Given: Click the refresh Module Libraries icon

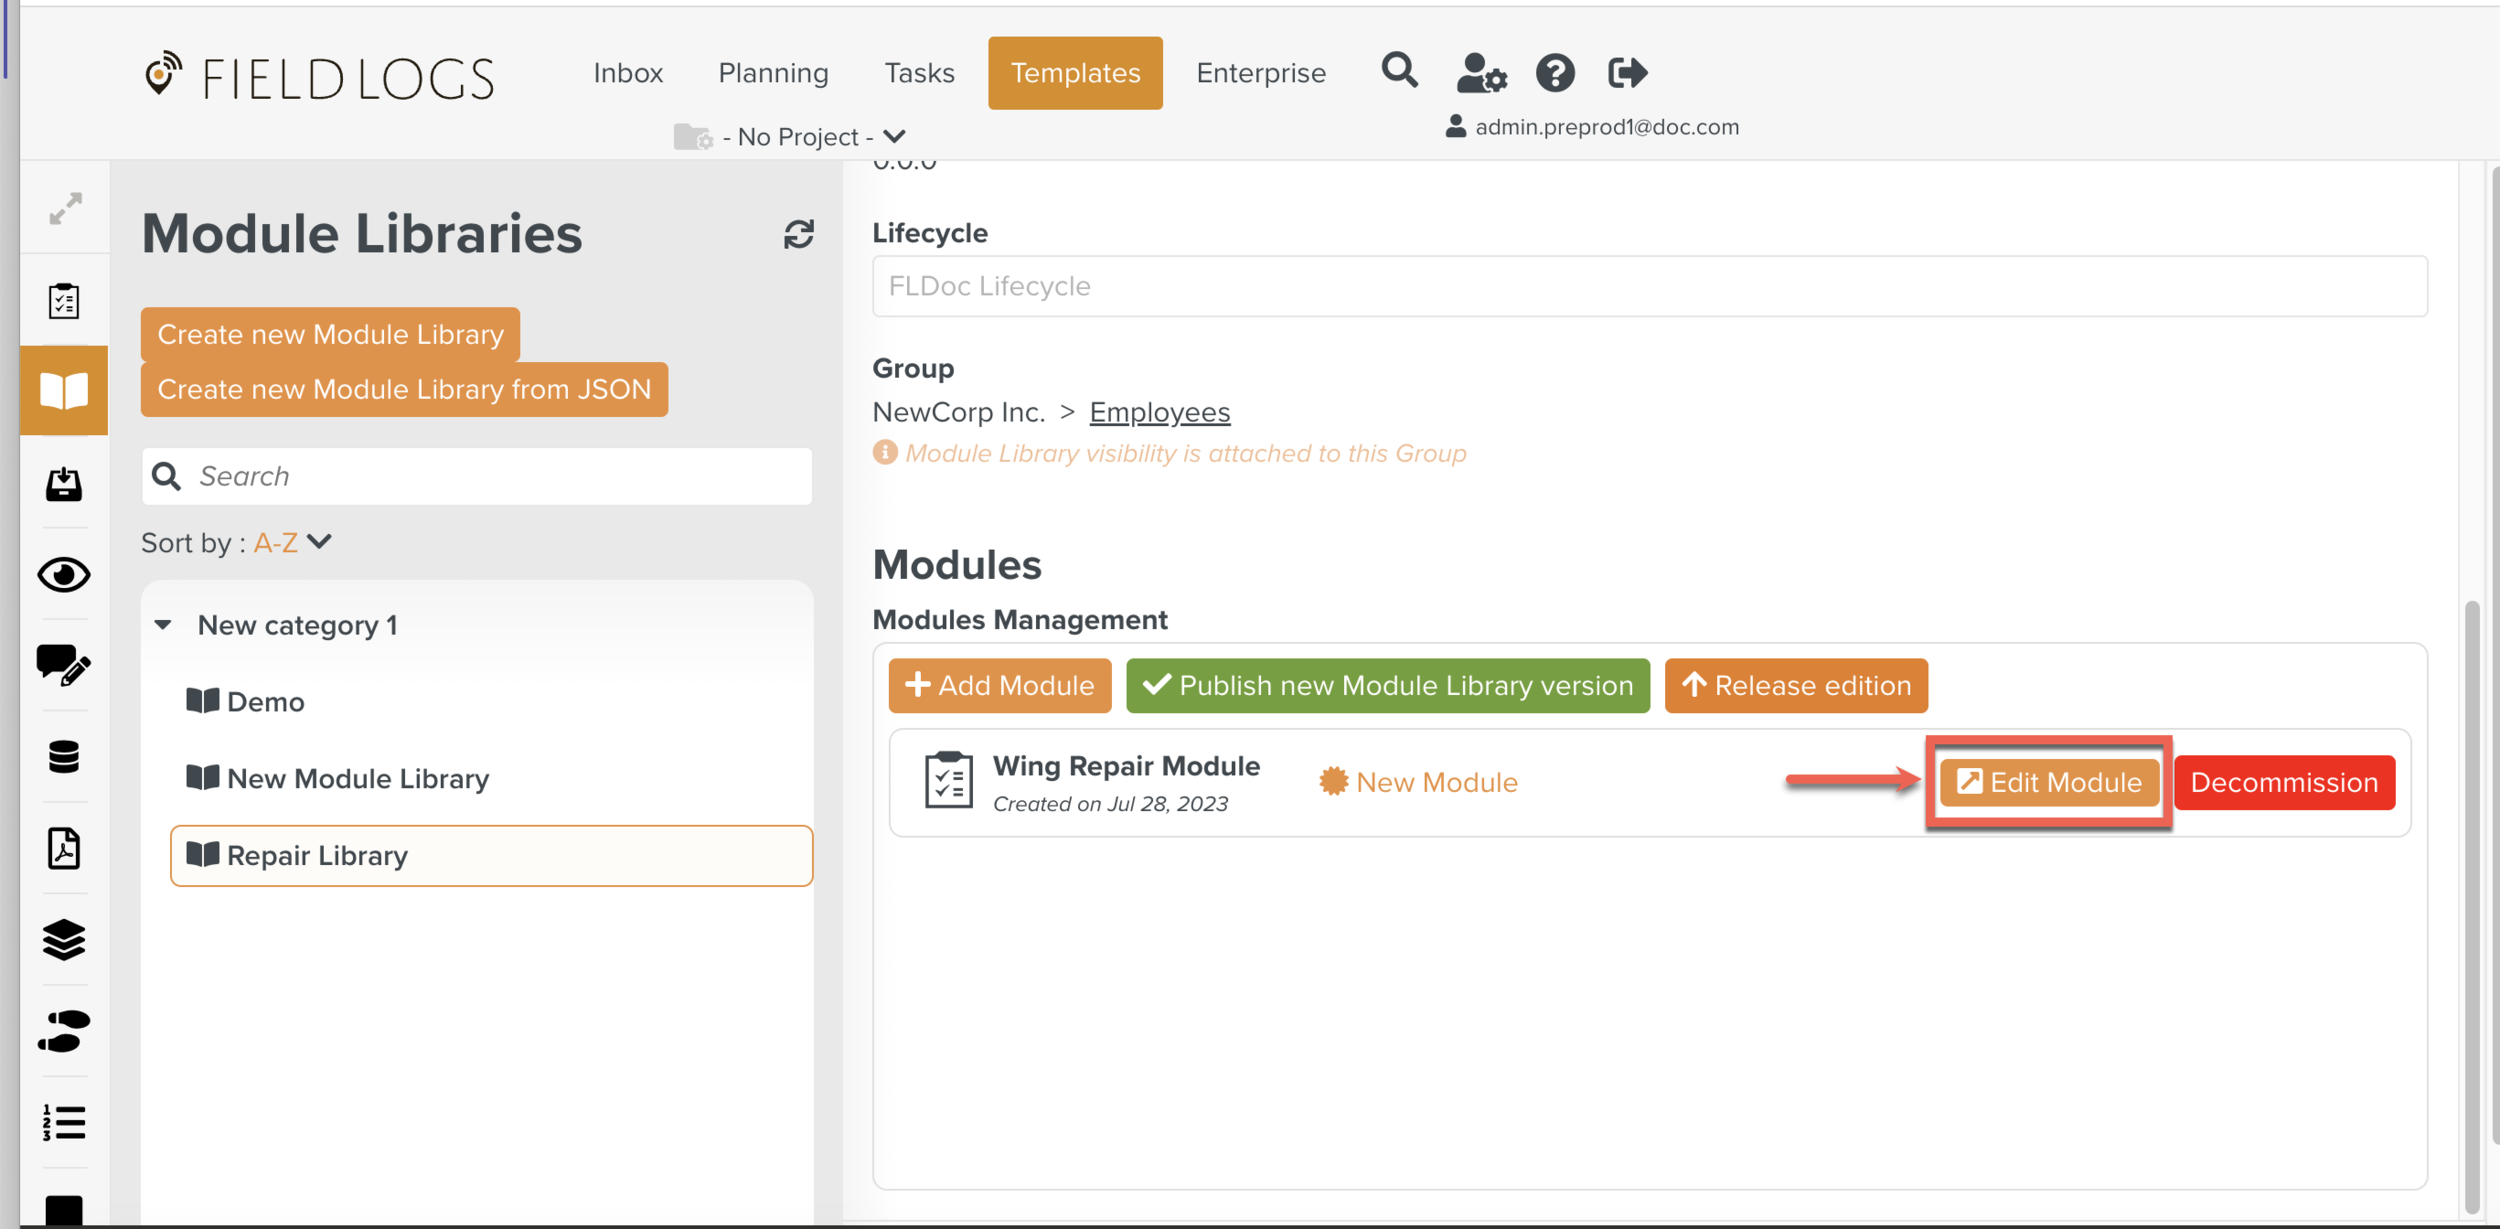Looking at the screenshot, I should point(798,235).
